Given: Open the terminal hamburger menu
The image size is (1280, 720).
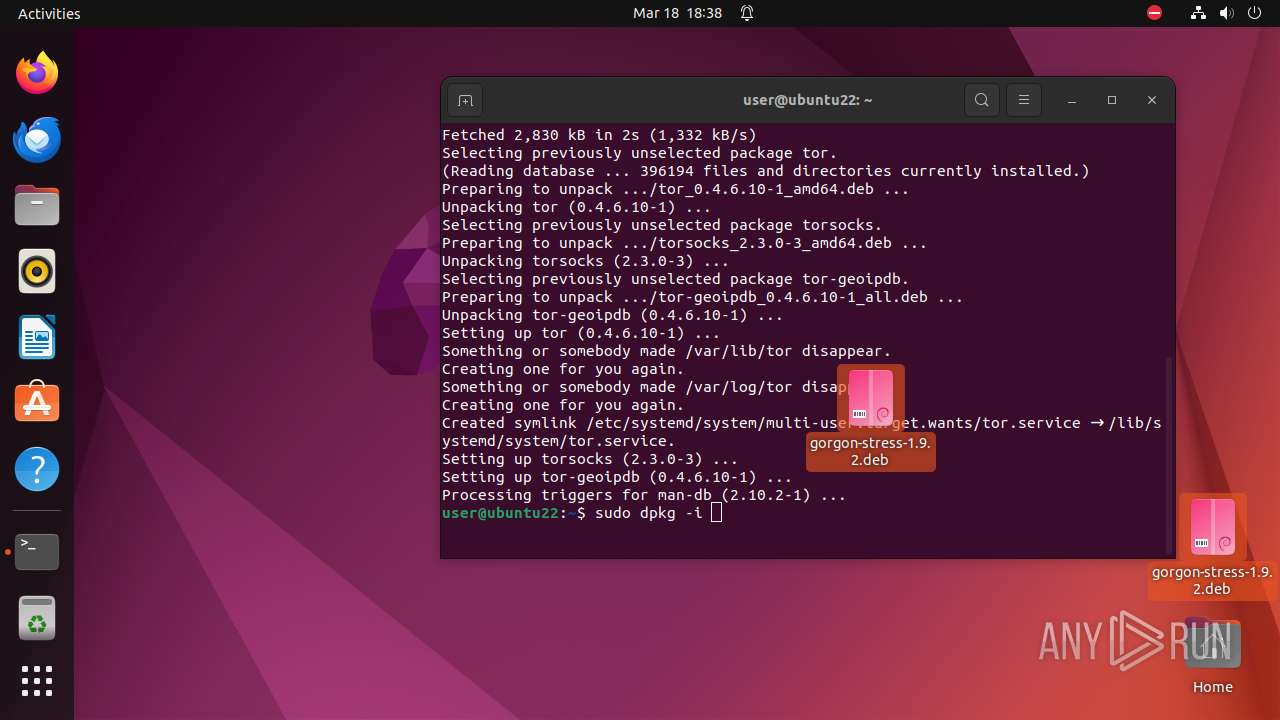Looking at the screenshot, I should [x=1024, y=100].
